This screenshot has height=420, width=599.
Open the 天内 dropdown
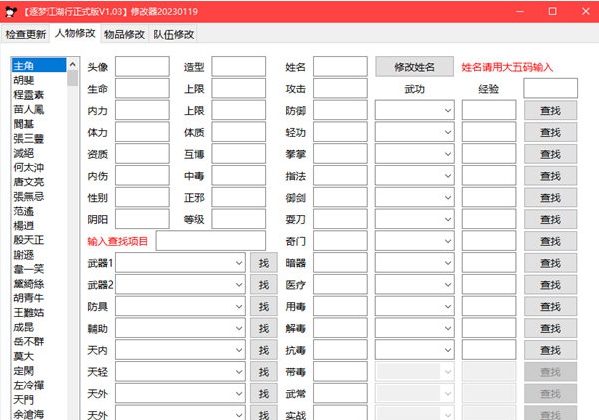[180, 350]
